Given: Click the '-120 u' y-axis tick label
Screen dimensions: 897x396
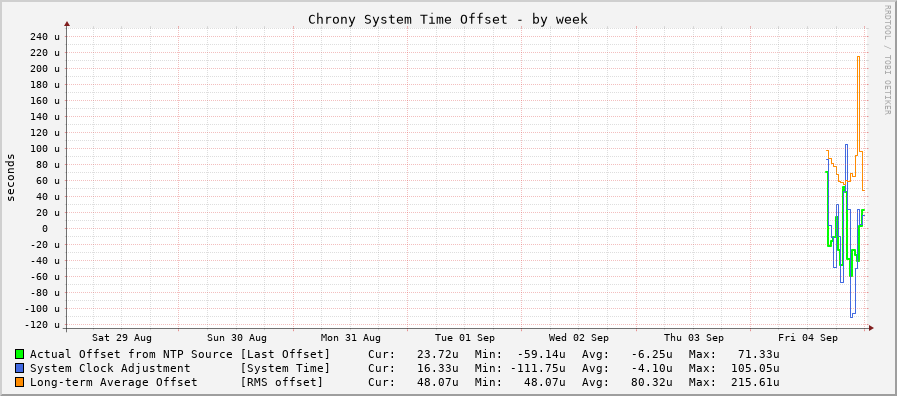Looking at the screenshot, I should click(x=41, y=325).
